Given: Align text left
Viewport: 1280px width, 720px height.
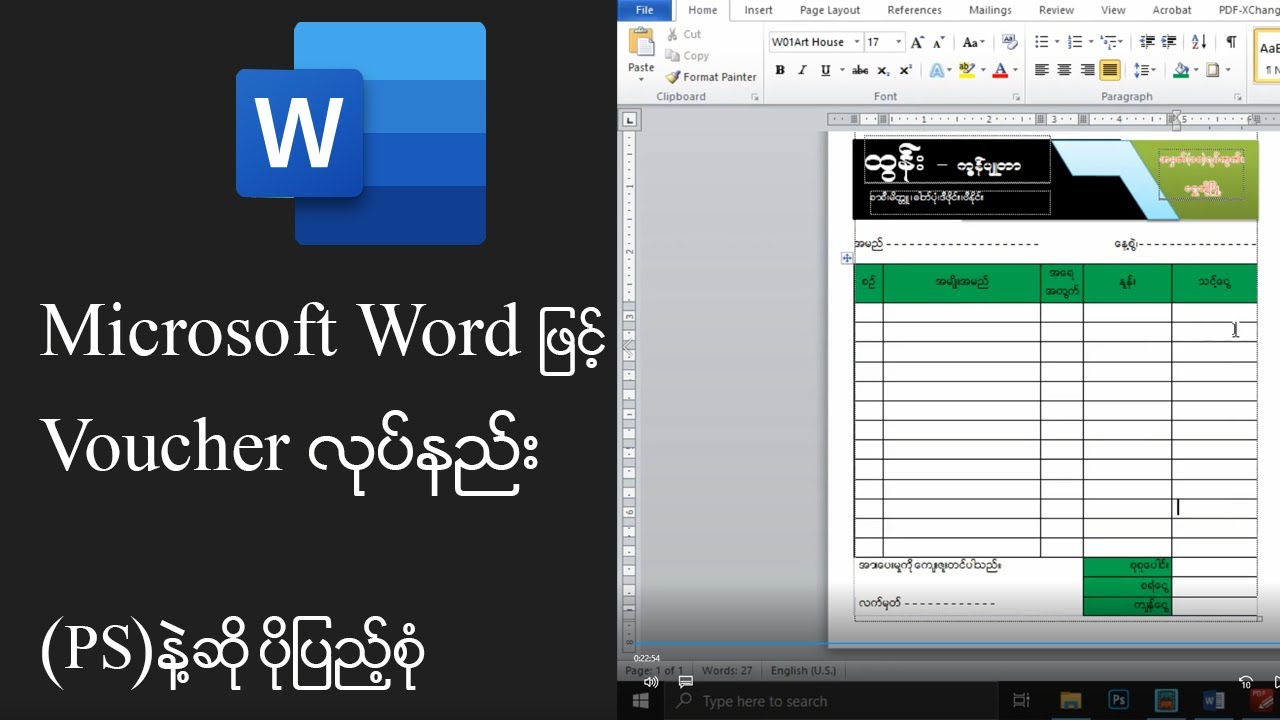Looking at the screenshot, I should (x=1041, y=70).
